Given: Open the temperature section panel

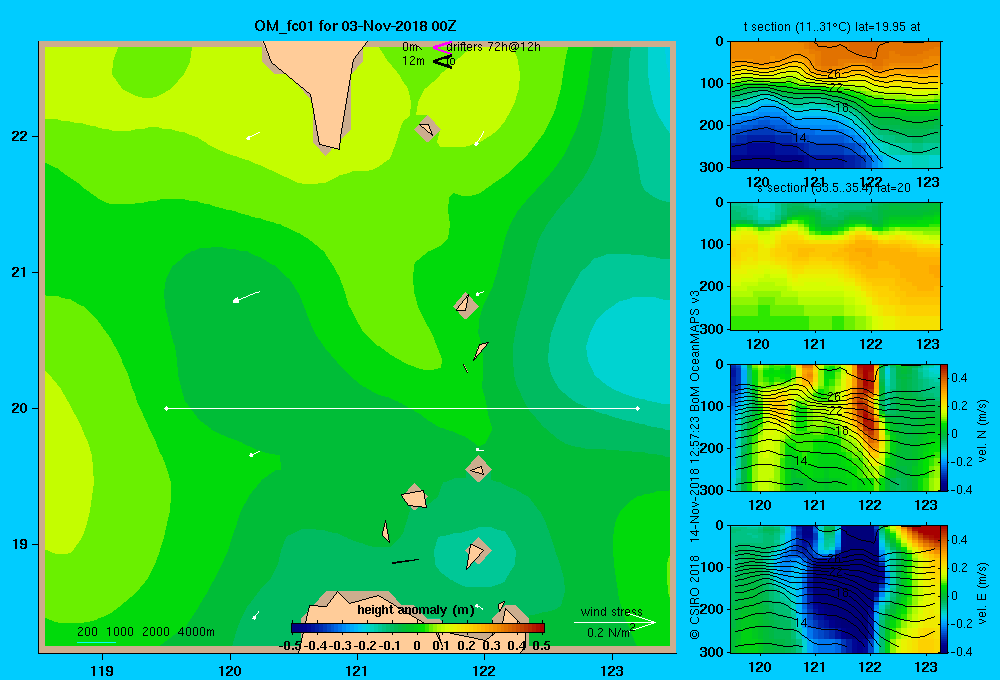Looking at the screenshot, I should [x=835, y=105].
